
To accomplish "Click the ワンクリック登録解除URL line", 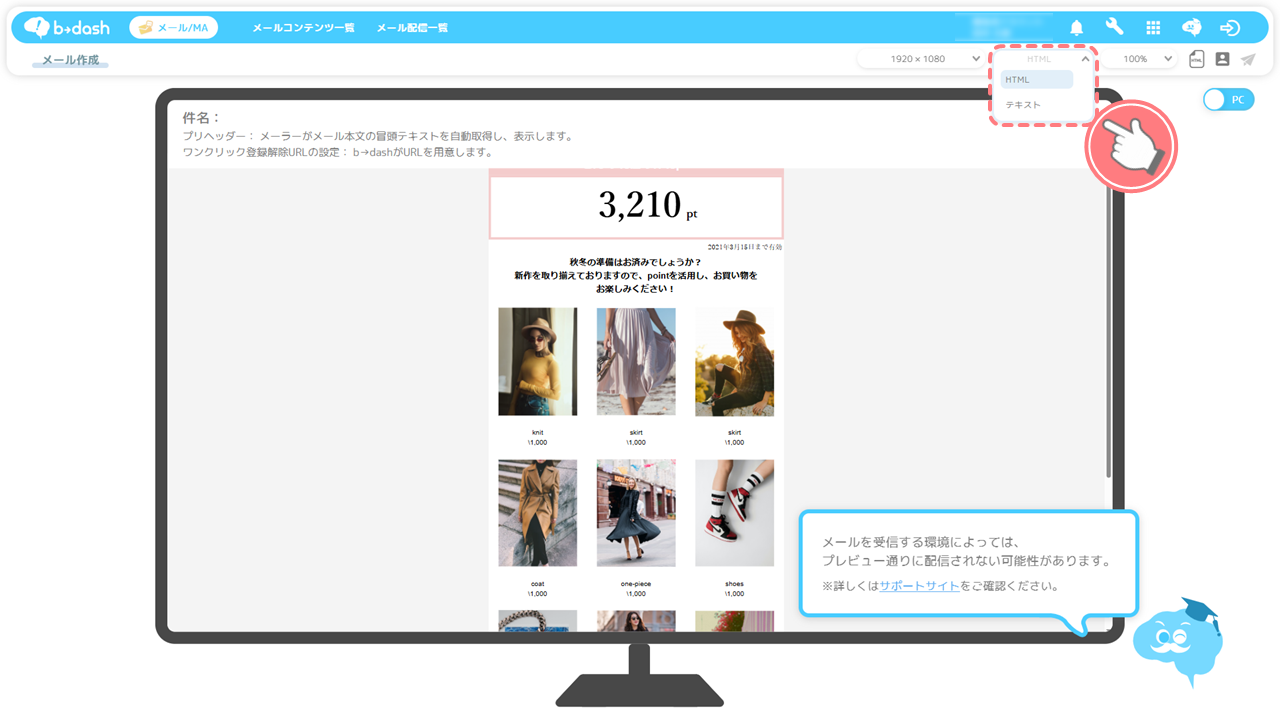I will click(338, 152).
